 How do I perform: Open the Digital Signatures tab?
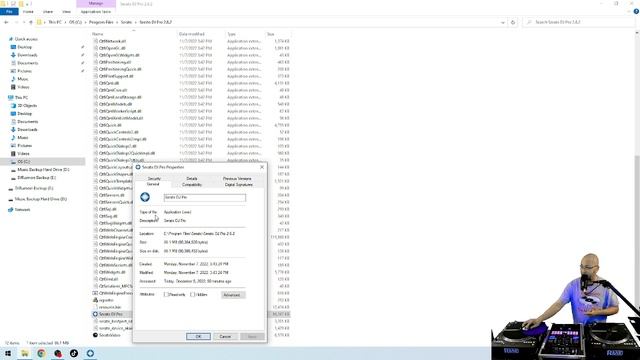[239, 185]
